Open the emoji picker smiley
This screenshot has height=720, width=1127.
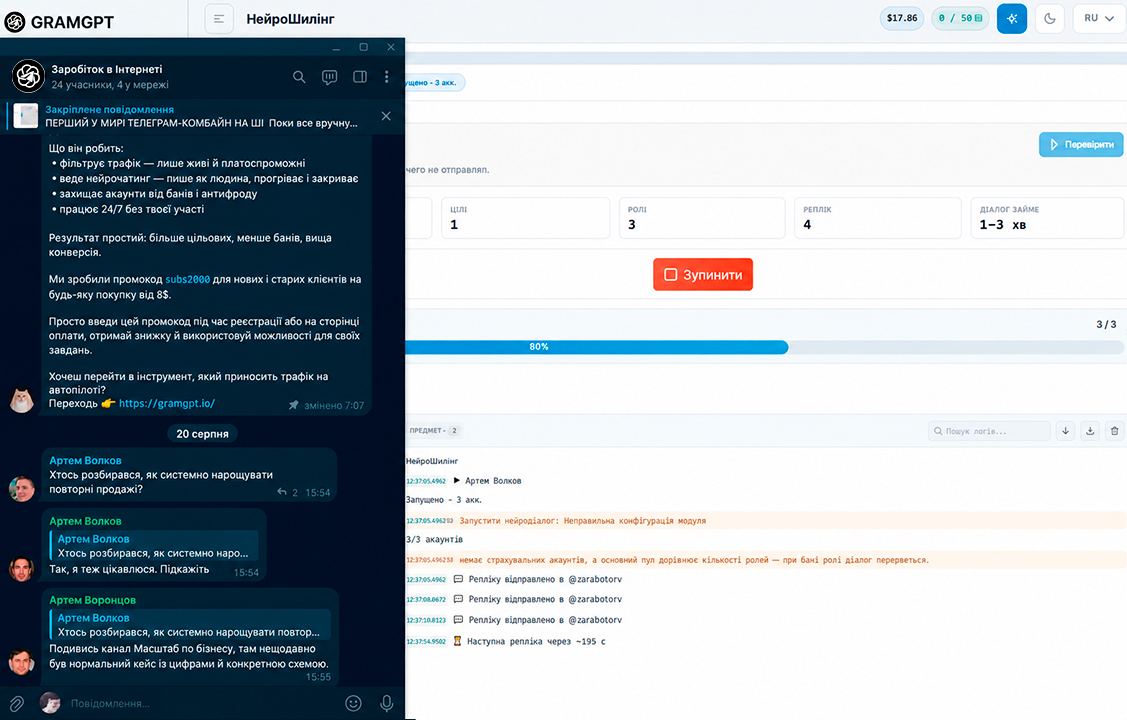(353, 703)
